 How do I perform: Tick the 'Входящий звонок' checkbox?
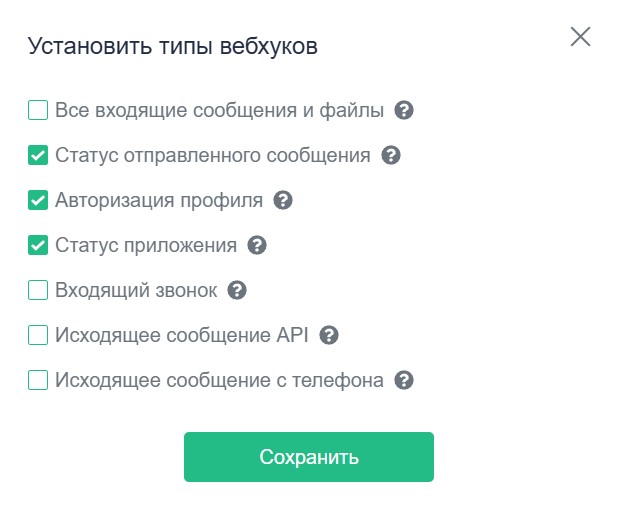pyautogui.click(x=38, y=290)
